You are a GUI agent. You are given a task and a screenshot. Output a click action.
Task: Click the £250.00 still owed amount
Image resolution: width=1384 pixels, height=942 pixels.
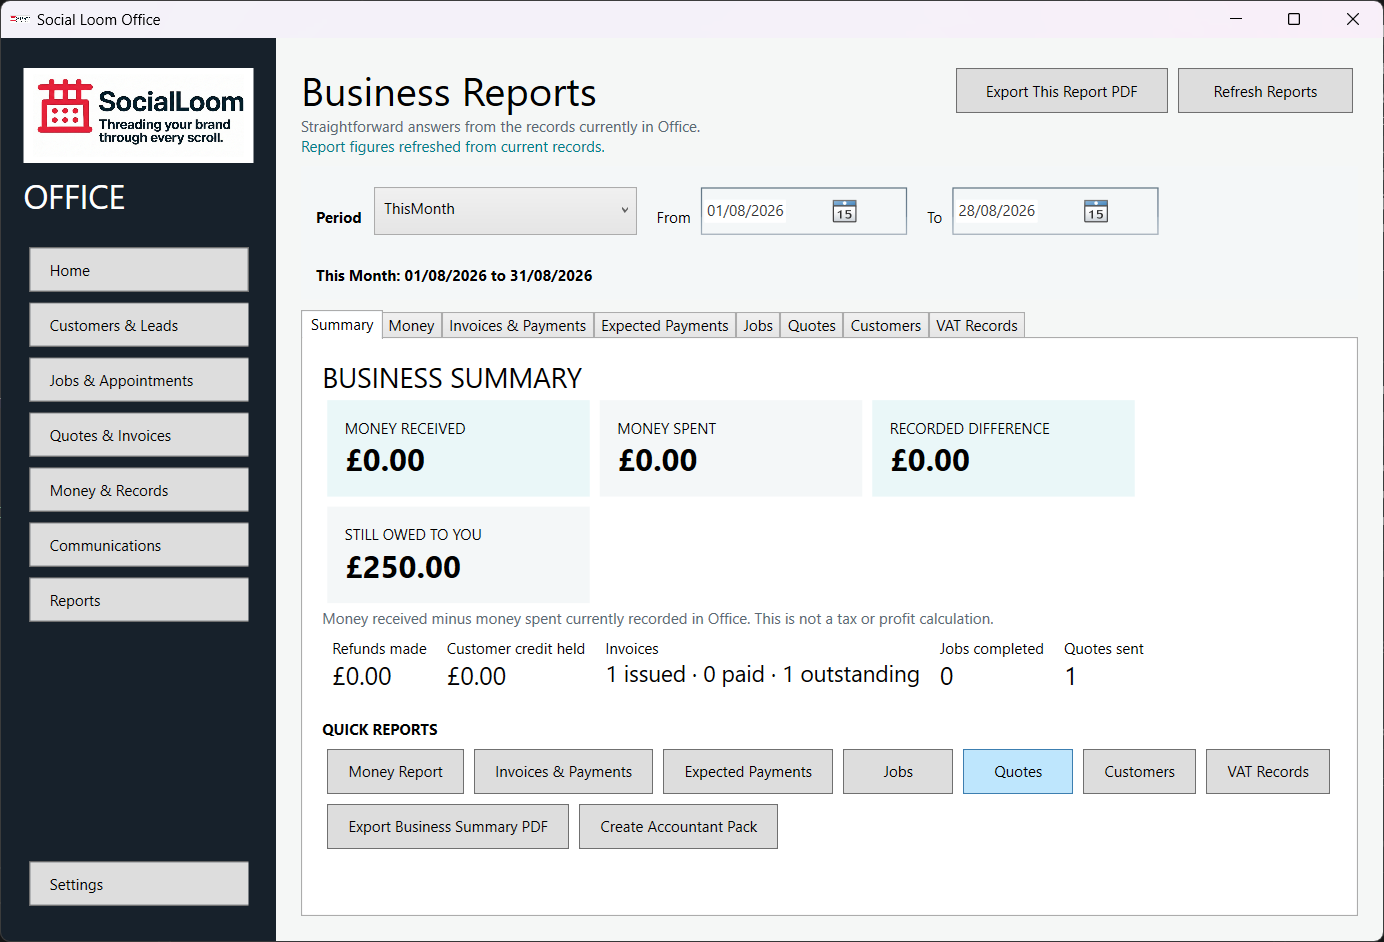click(403, 567)
